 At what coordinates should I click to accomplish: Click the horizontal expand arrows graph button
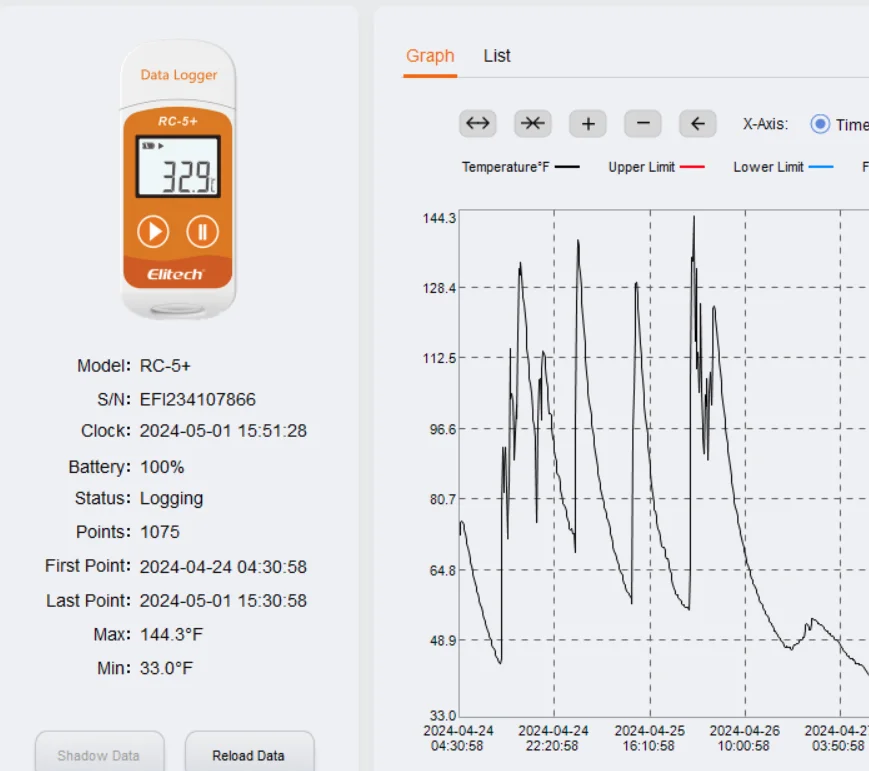click(x=478, y=124)
